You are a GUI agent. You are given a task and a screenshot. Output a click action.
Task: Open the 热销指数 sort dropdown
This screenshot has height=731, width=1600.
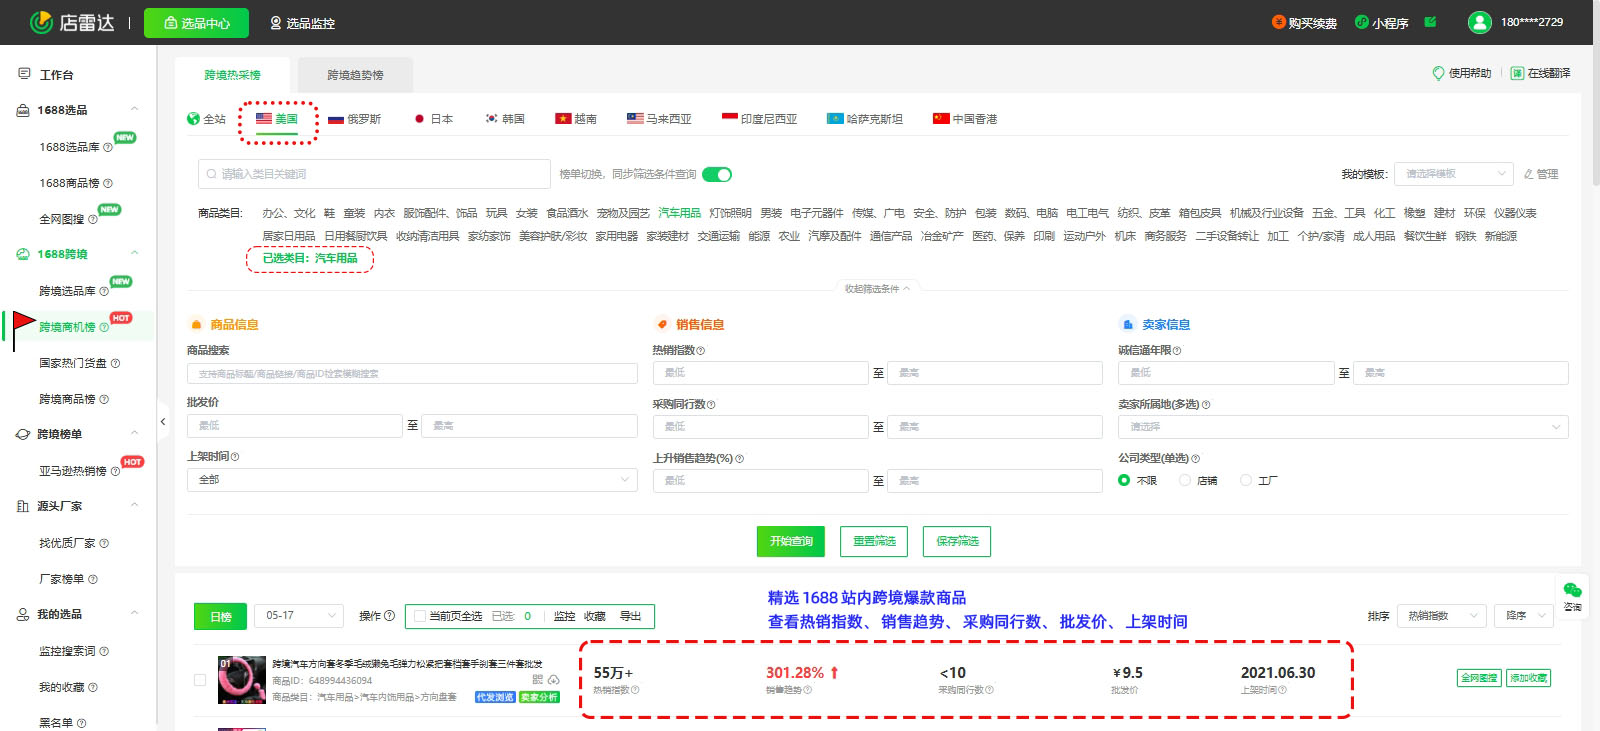1442,616
